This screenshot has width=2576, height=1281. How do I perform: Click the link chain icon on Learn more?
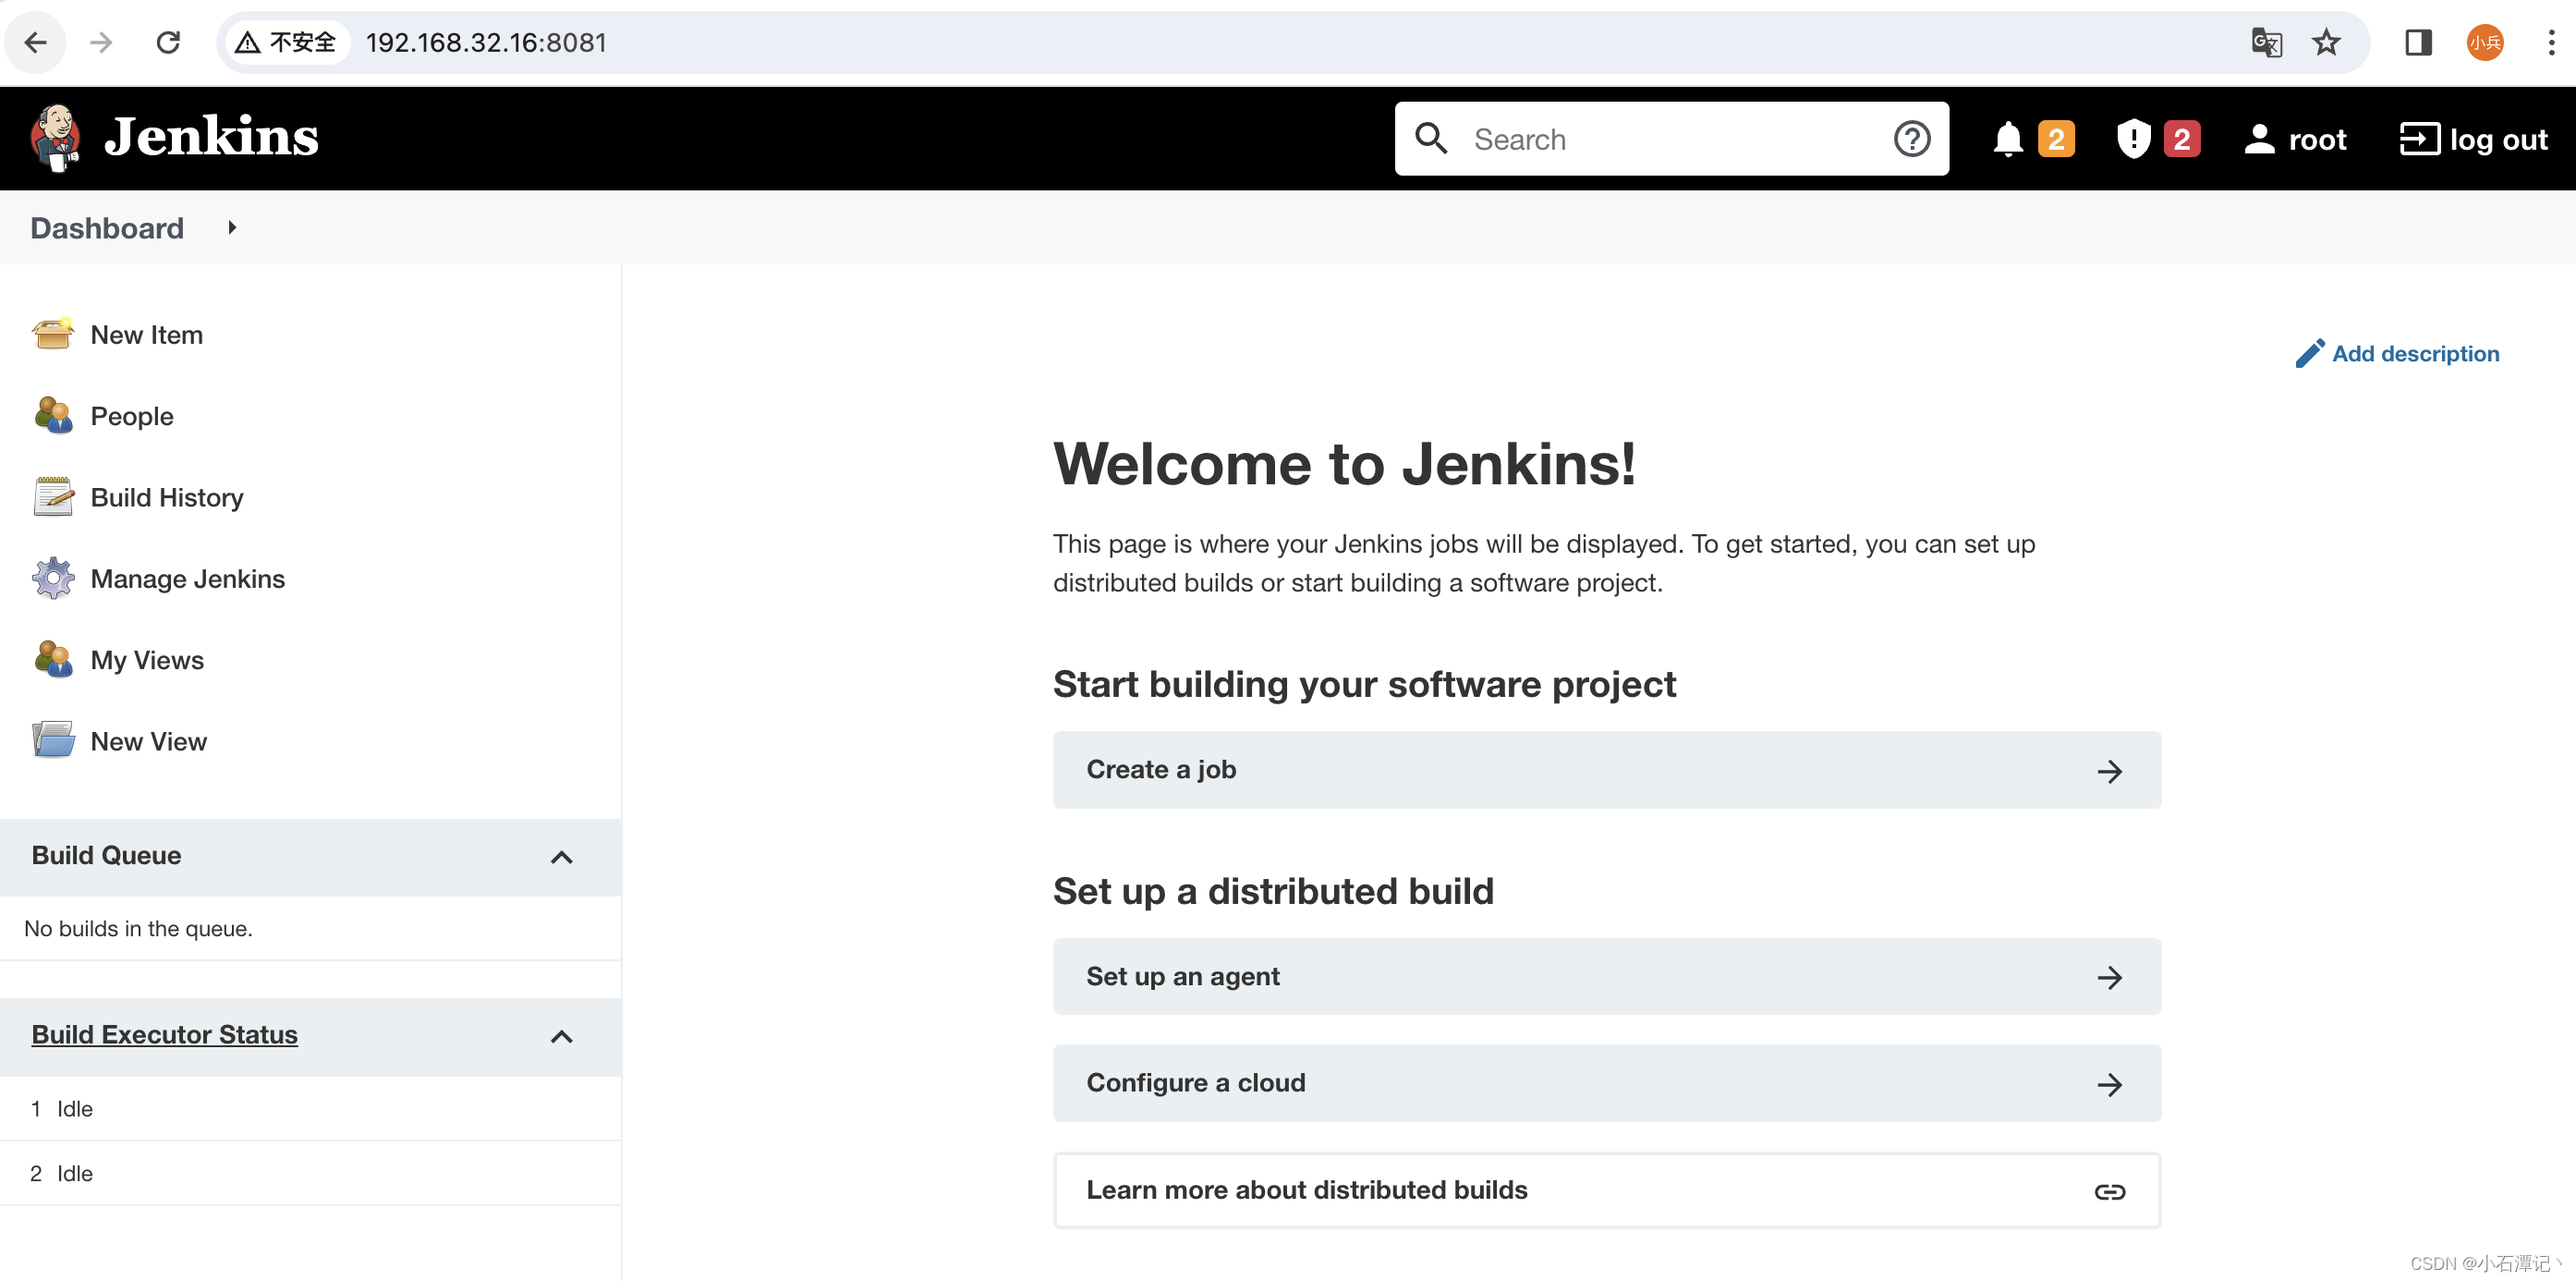click(2109, 1192)
